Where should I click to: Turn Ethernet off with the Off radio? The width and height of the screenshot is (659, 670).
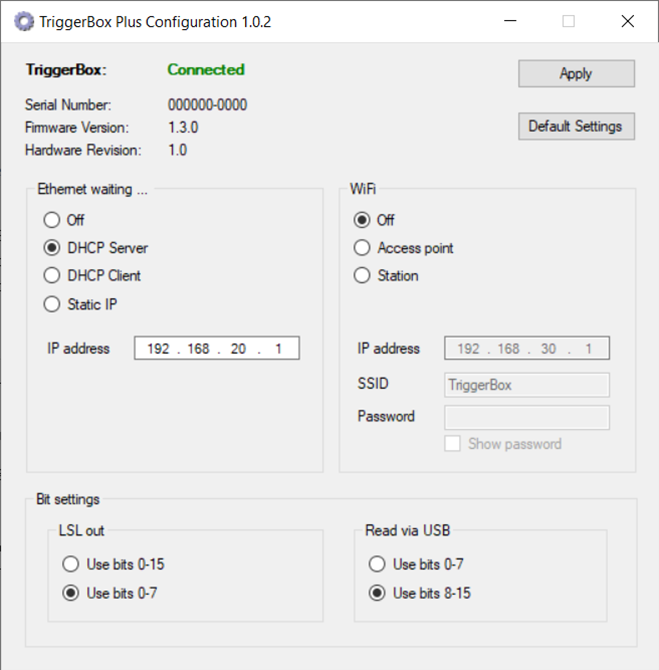[x=52, y=220]
